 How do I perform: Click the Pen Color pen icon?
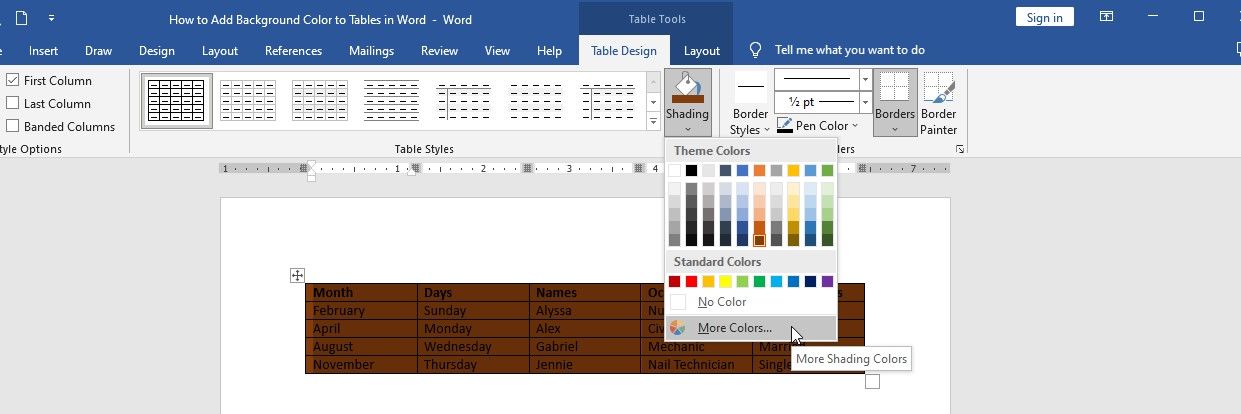[x=785, y=126]
